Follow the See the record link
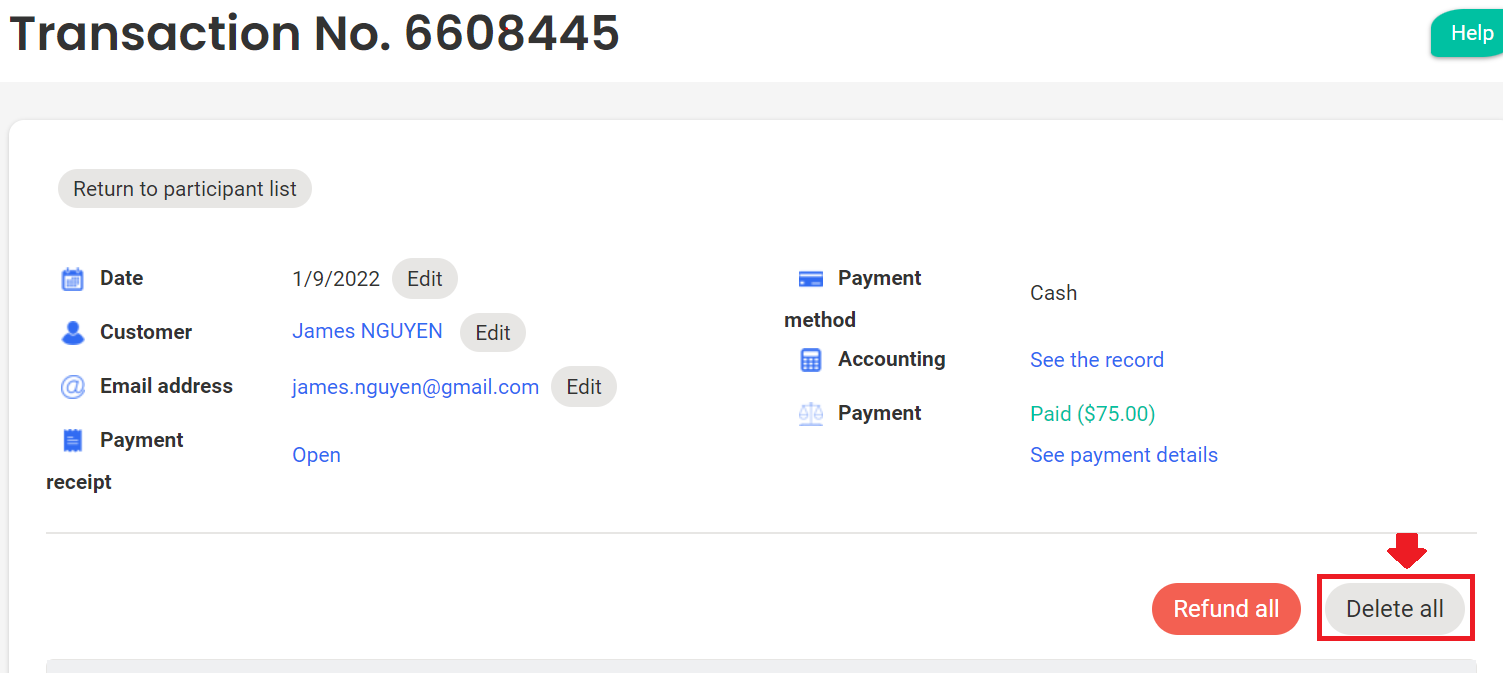The height and width of the screenshot is (673, 1503). tap(1096, 360)
